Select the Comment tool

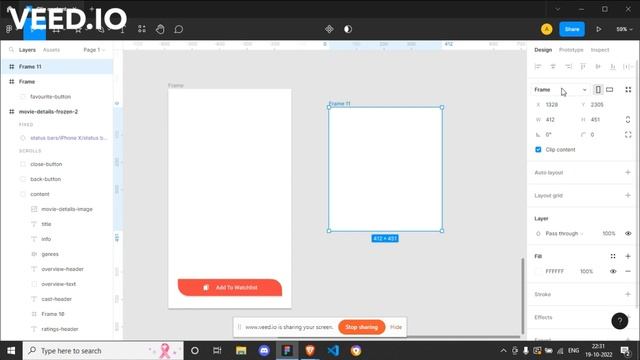(178, 29)
